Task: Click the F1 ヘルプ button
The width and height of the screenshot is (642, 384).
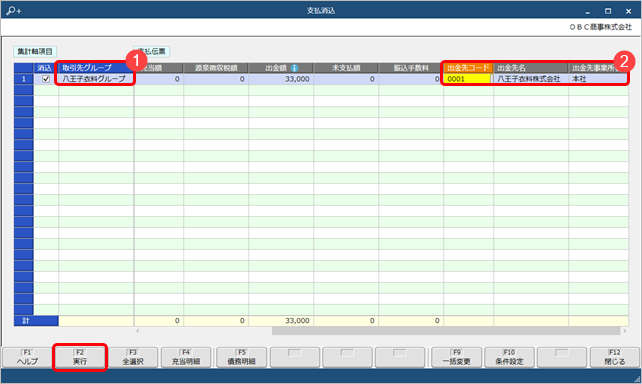Action: [27, 357]
